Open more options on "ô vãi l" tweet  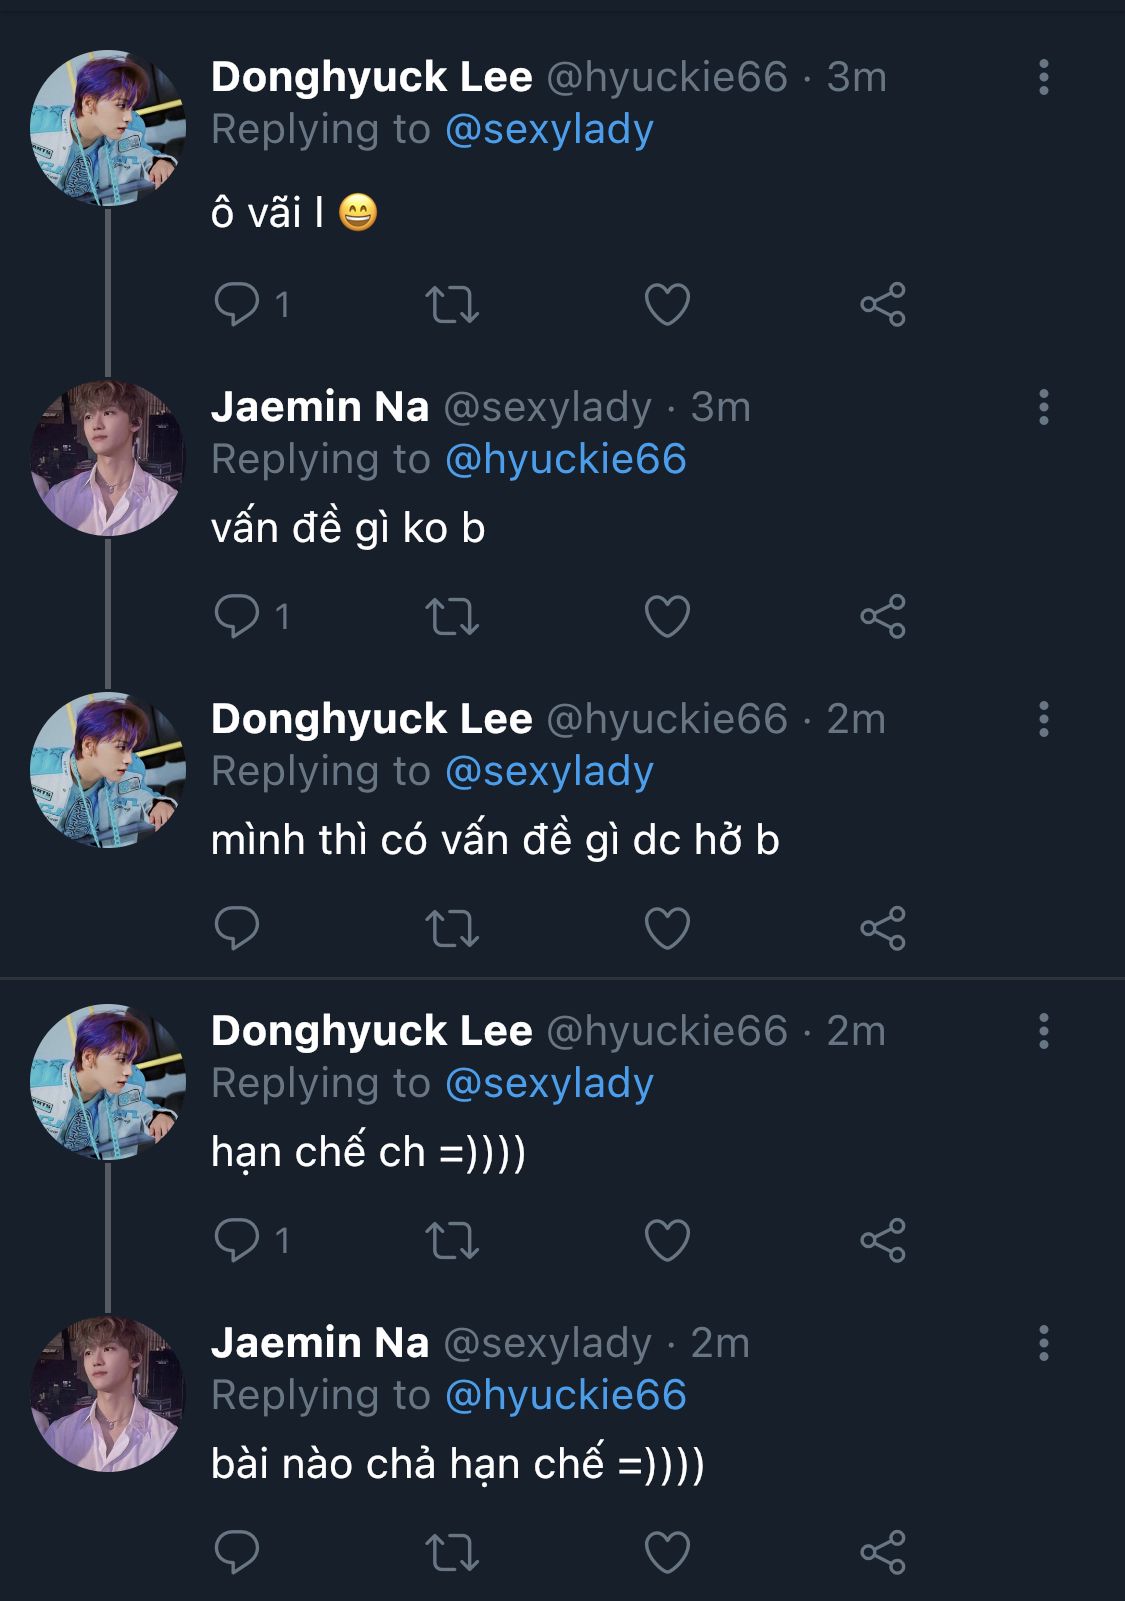tap(1043, 77)
